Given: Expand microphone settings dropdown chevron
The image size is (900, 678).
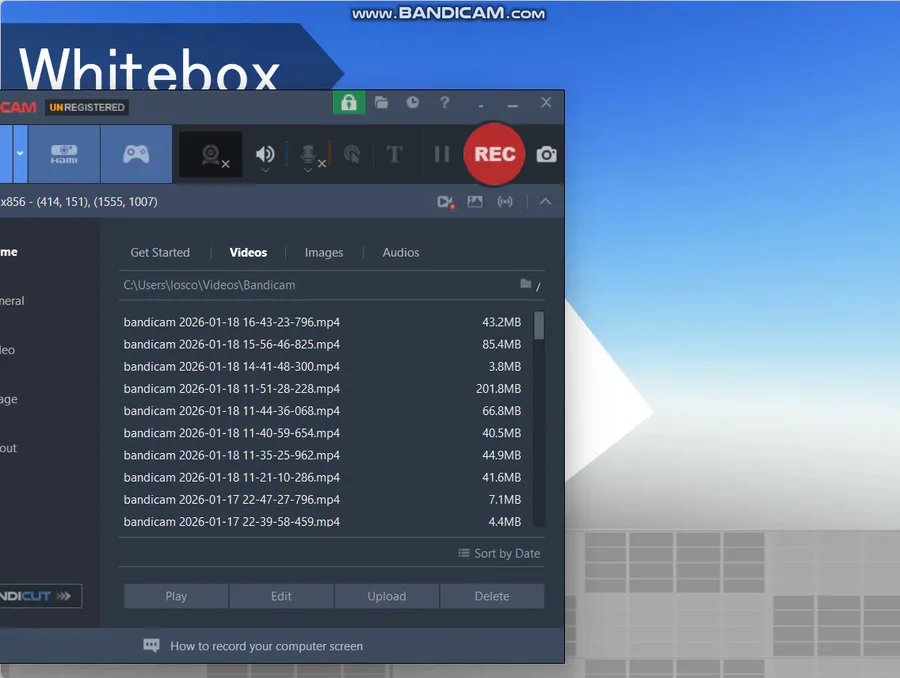Looking at the screenshot, I should [x=308, y=170].
